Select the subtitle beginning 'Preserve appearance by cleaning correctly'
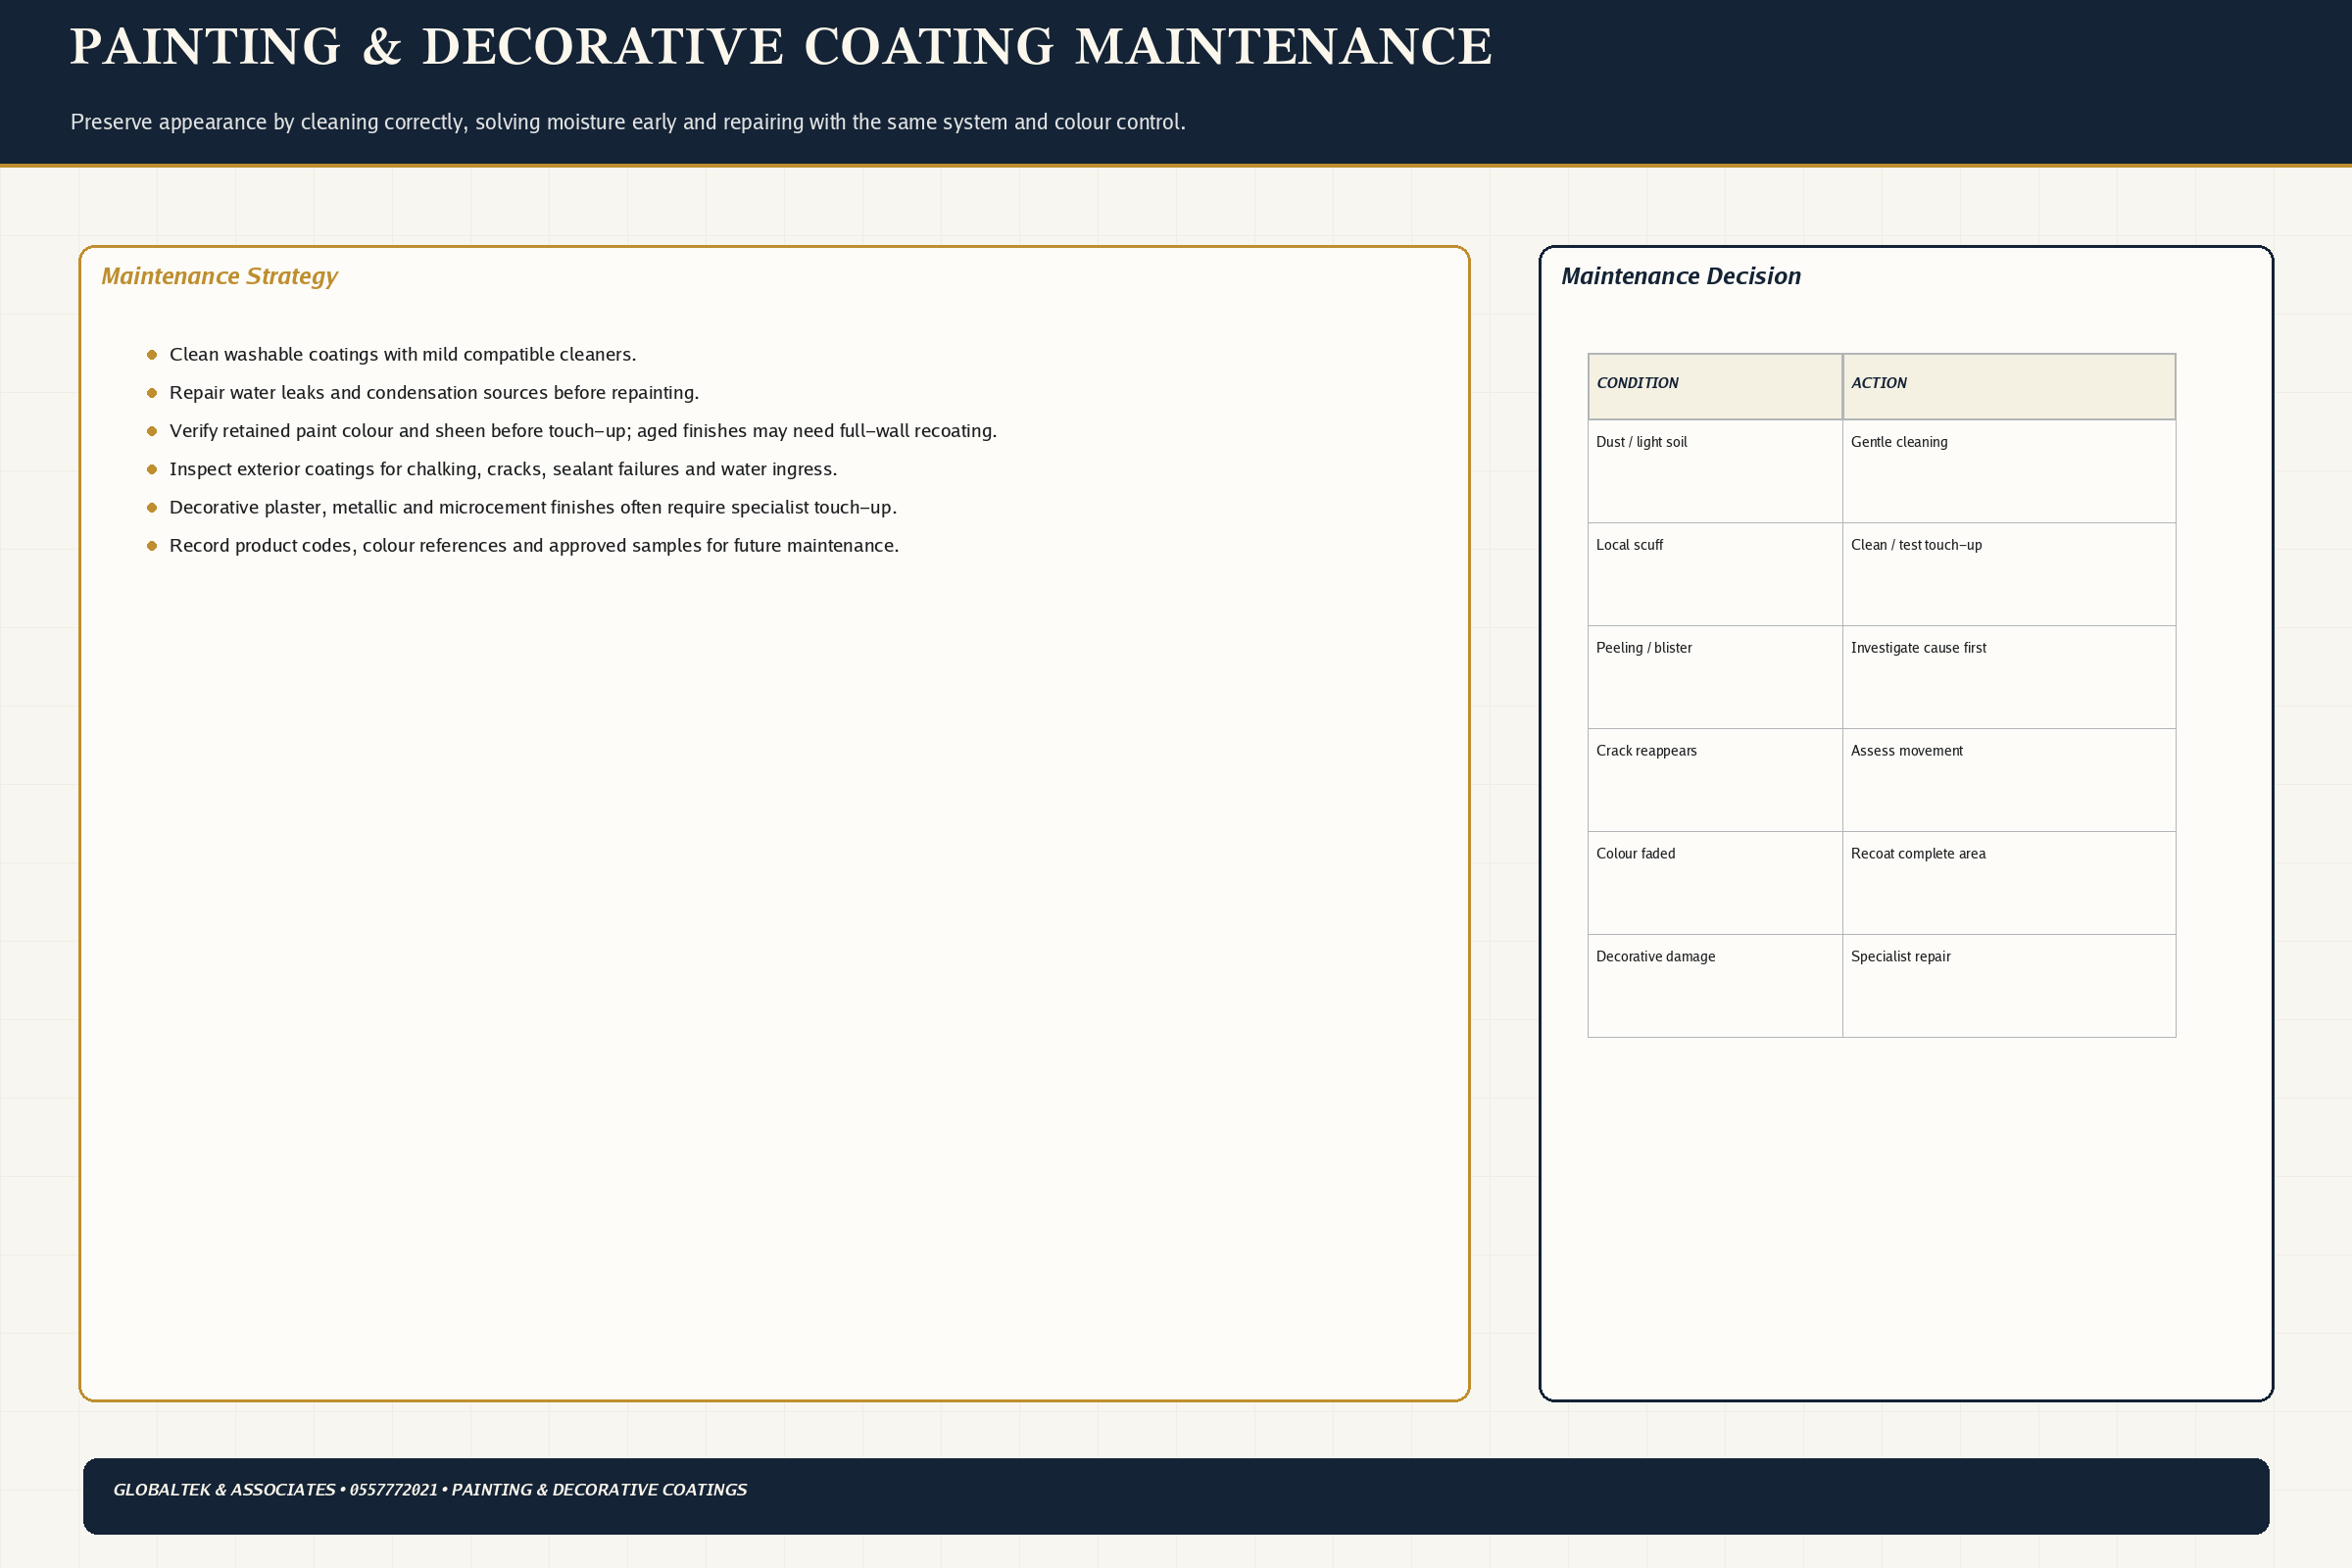The image size is (2352, 1568). (628, 122)
